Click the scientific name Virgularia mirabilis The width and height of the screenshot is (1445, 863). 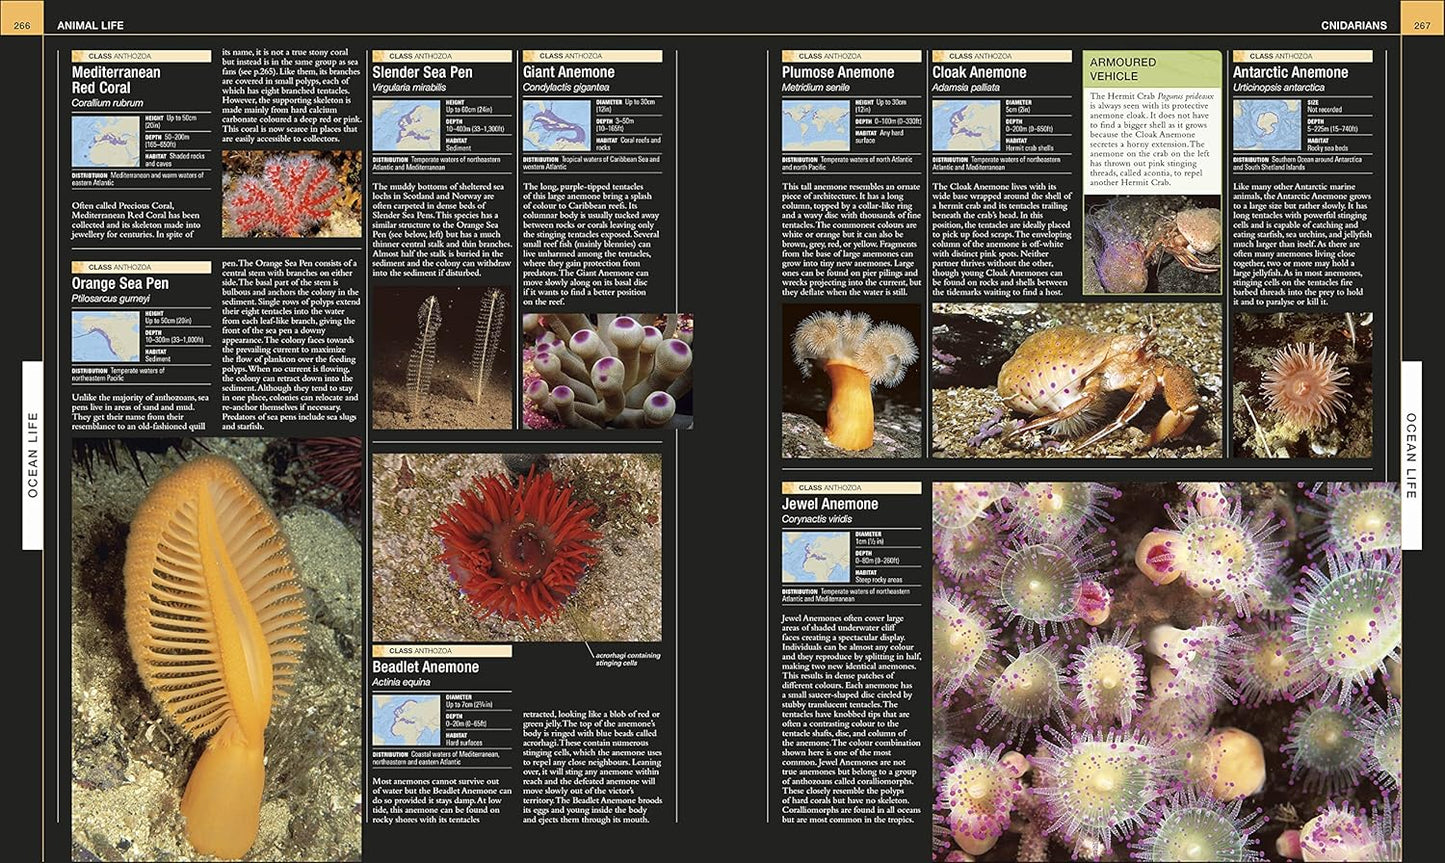pos(409,88)
